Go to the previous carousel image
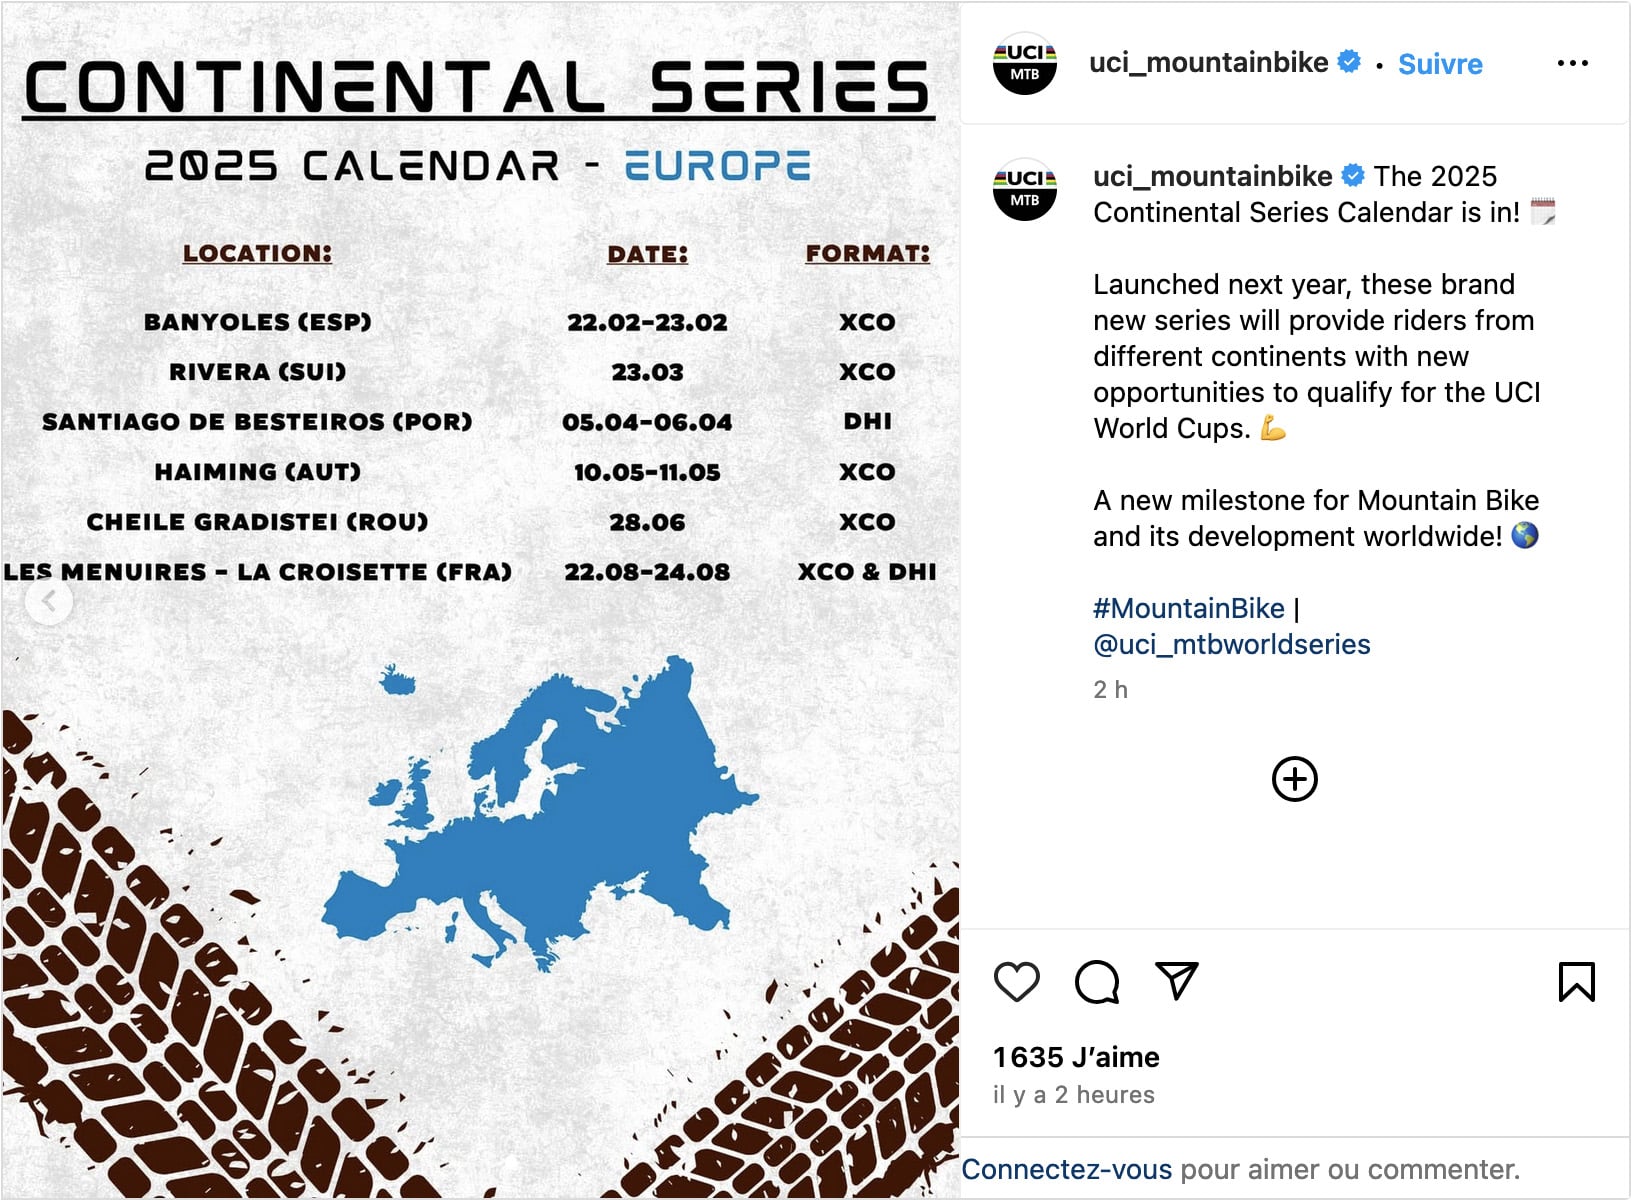1632x1200 pixels. click(48, 601)
